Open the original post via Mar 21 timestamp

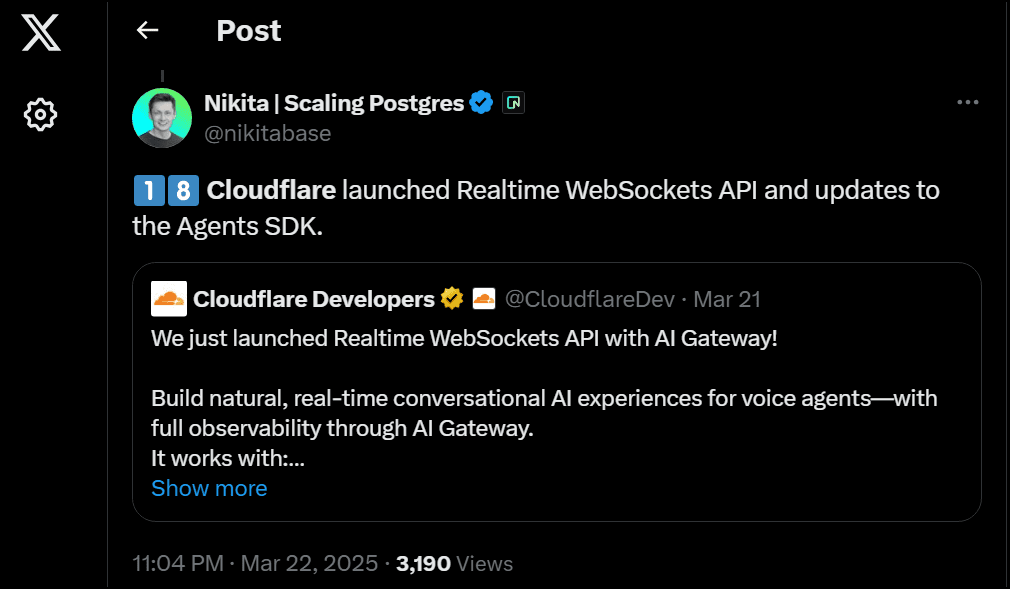[727, 298]
